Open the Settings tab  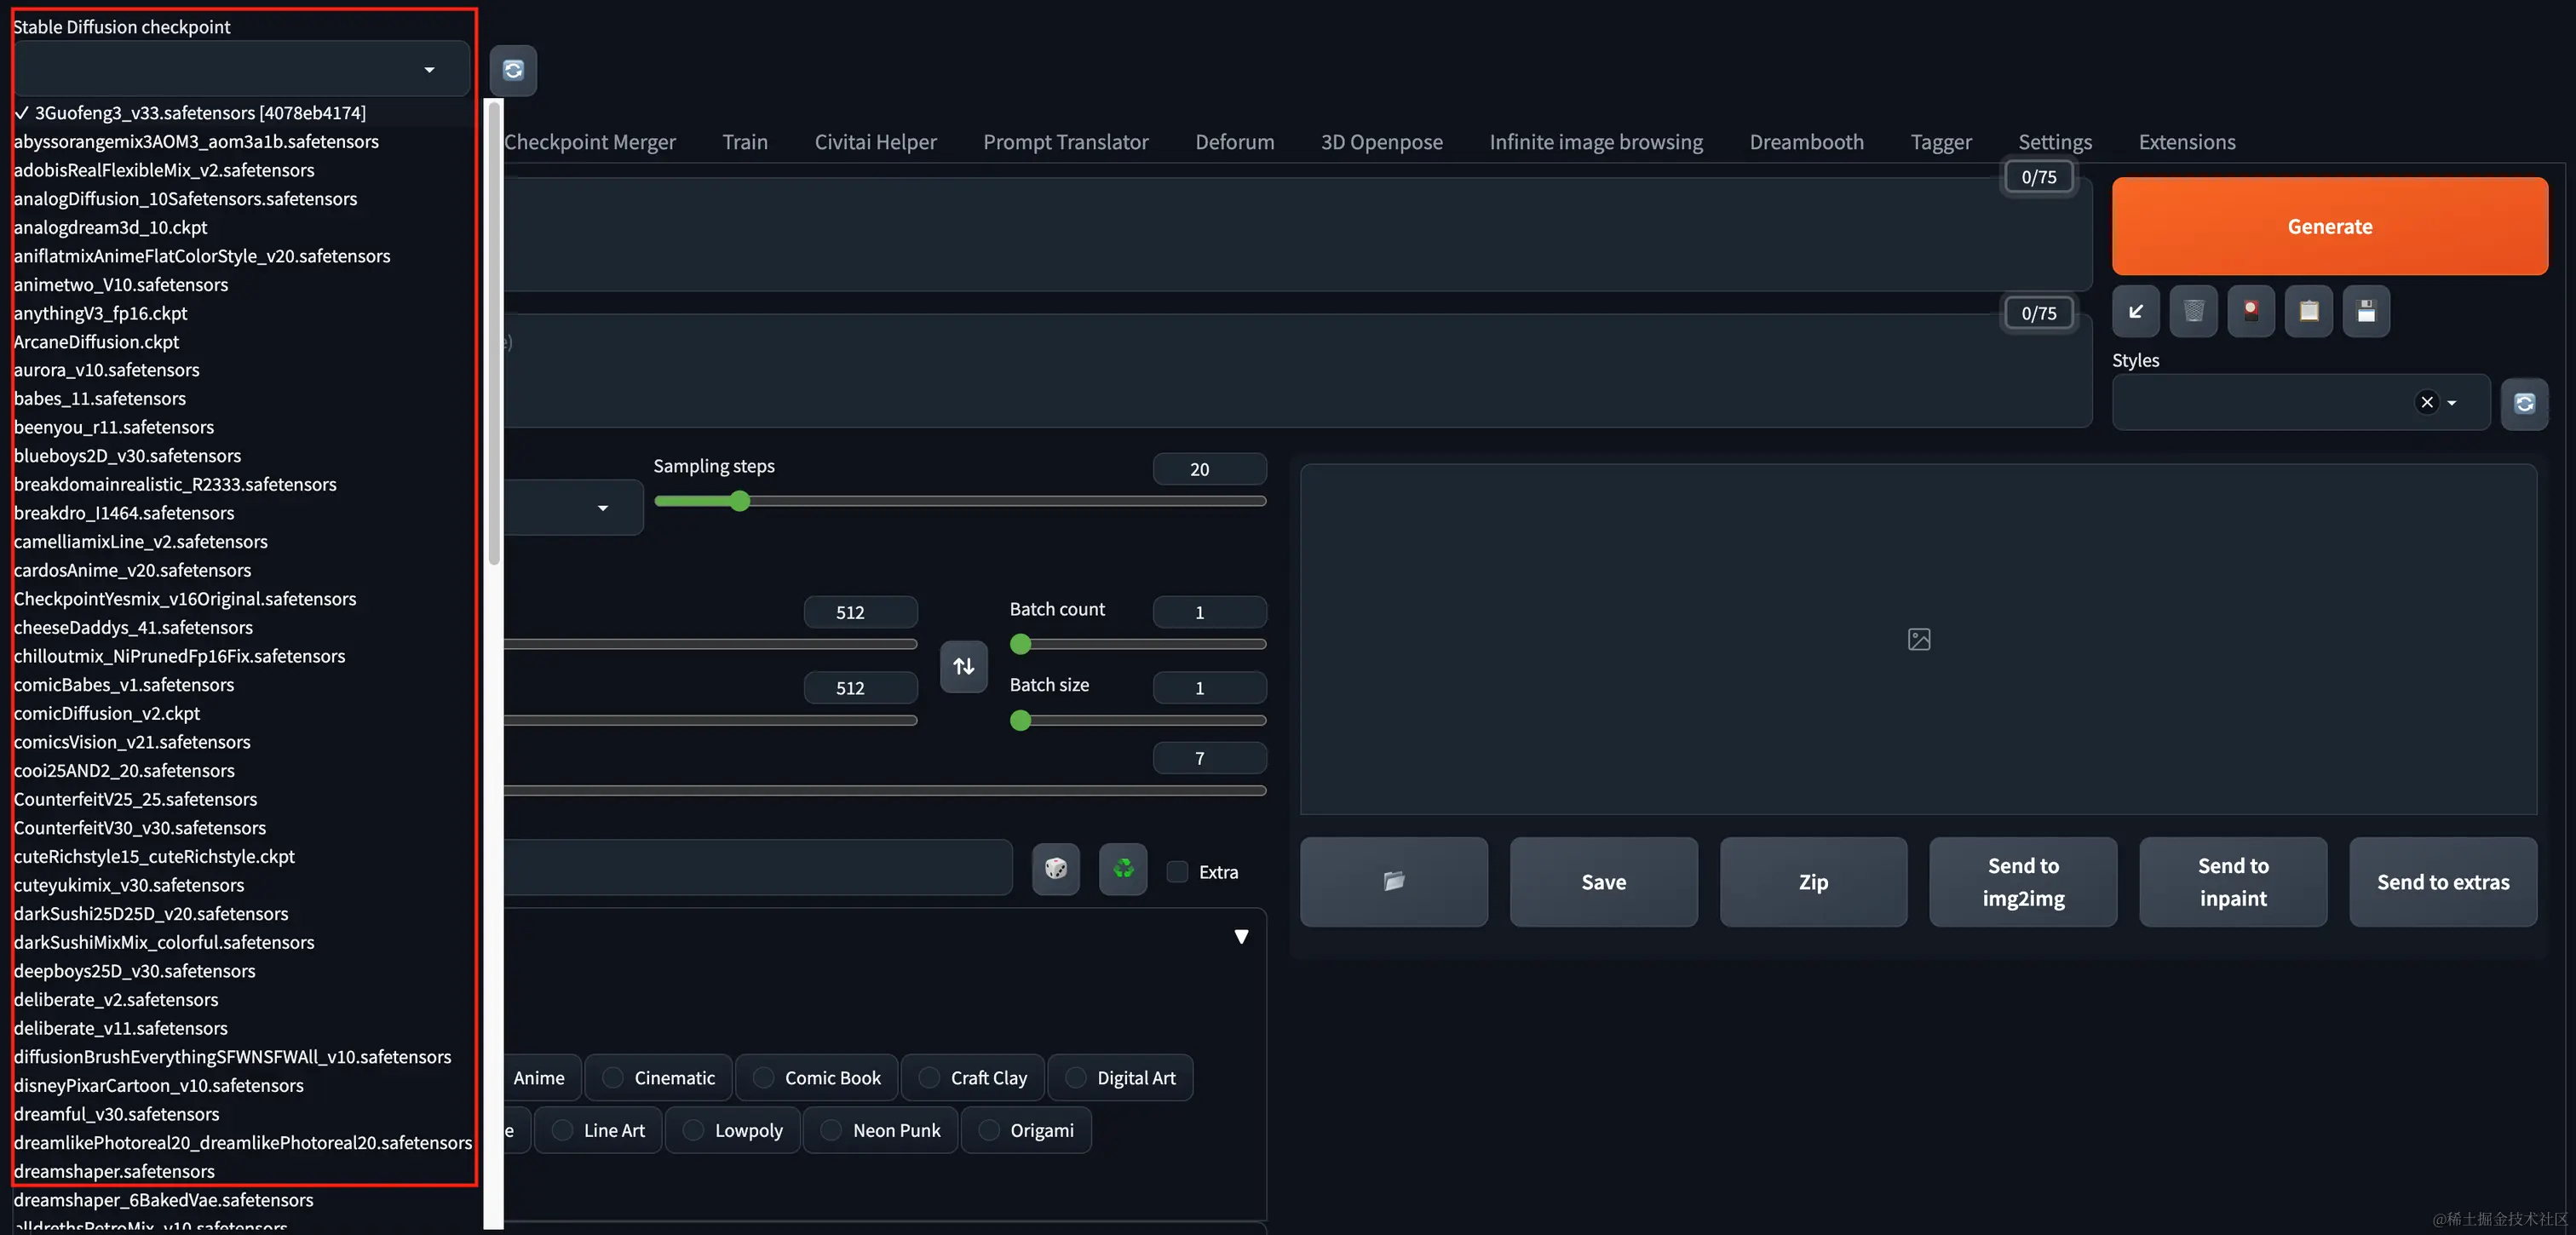point(2054,142)
